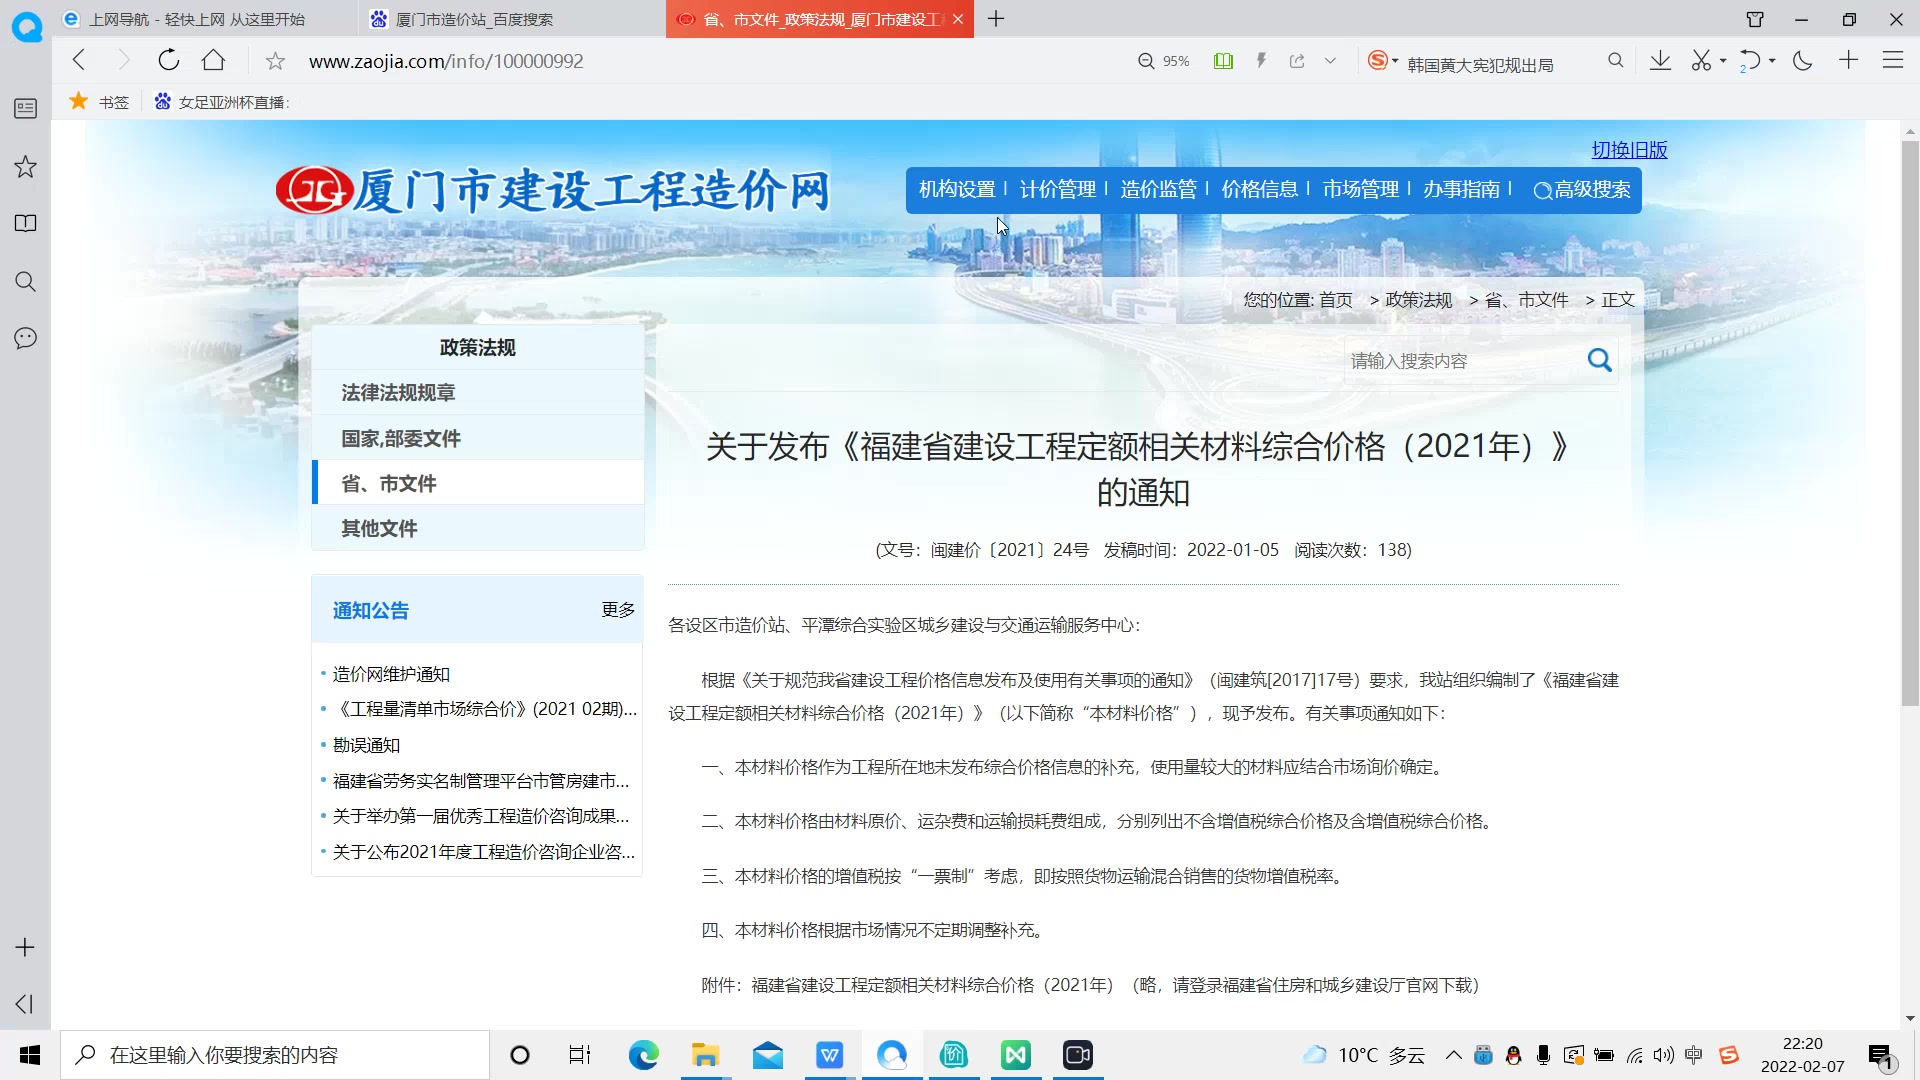Image resolution: width=1920 pixels, height=1080 pixels.
Task: Click the share page icon
Action: click(x=1297, y=61)
